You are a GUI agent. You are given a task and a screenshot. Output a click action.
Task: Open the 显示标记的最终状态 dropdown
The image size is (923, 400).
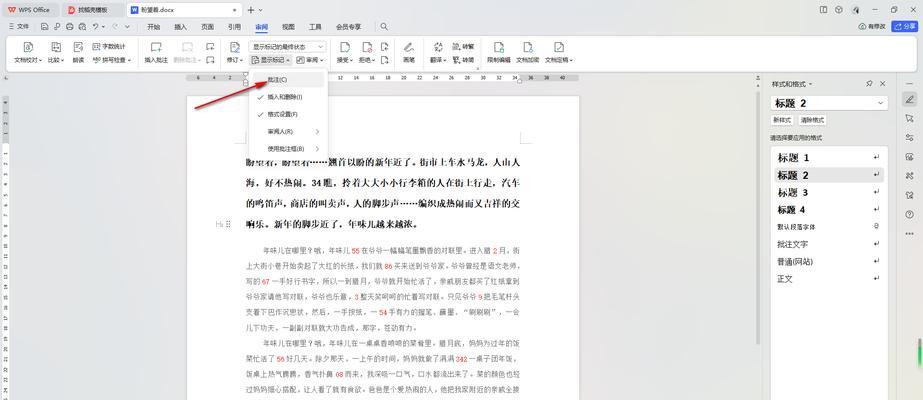pos(287,46)
